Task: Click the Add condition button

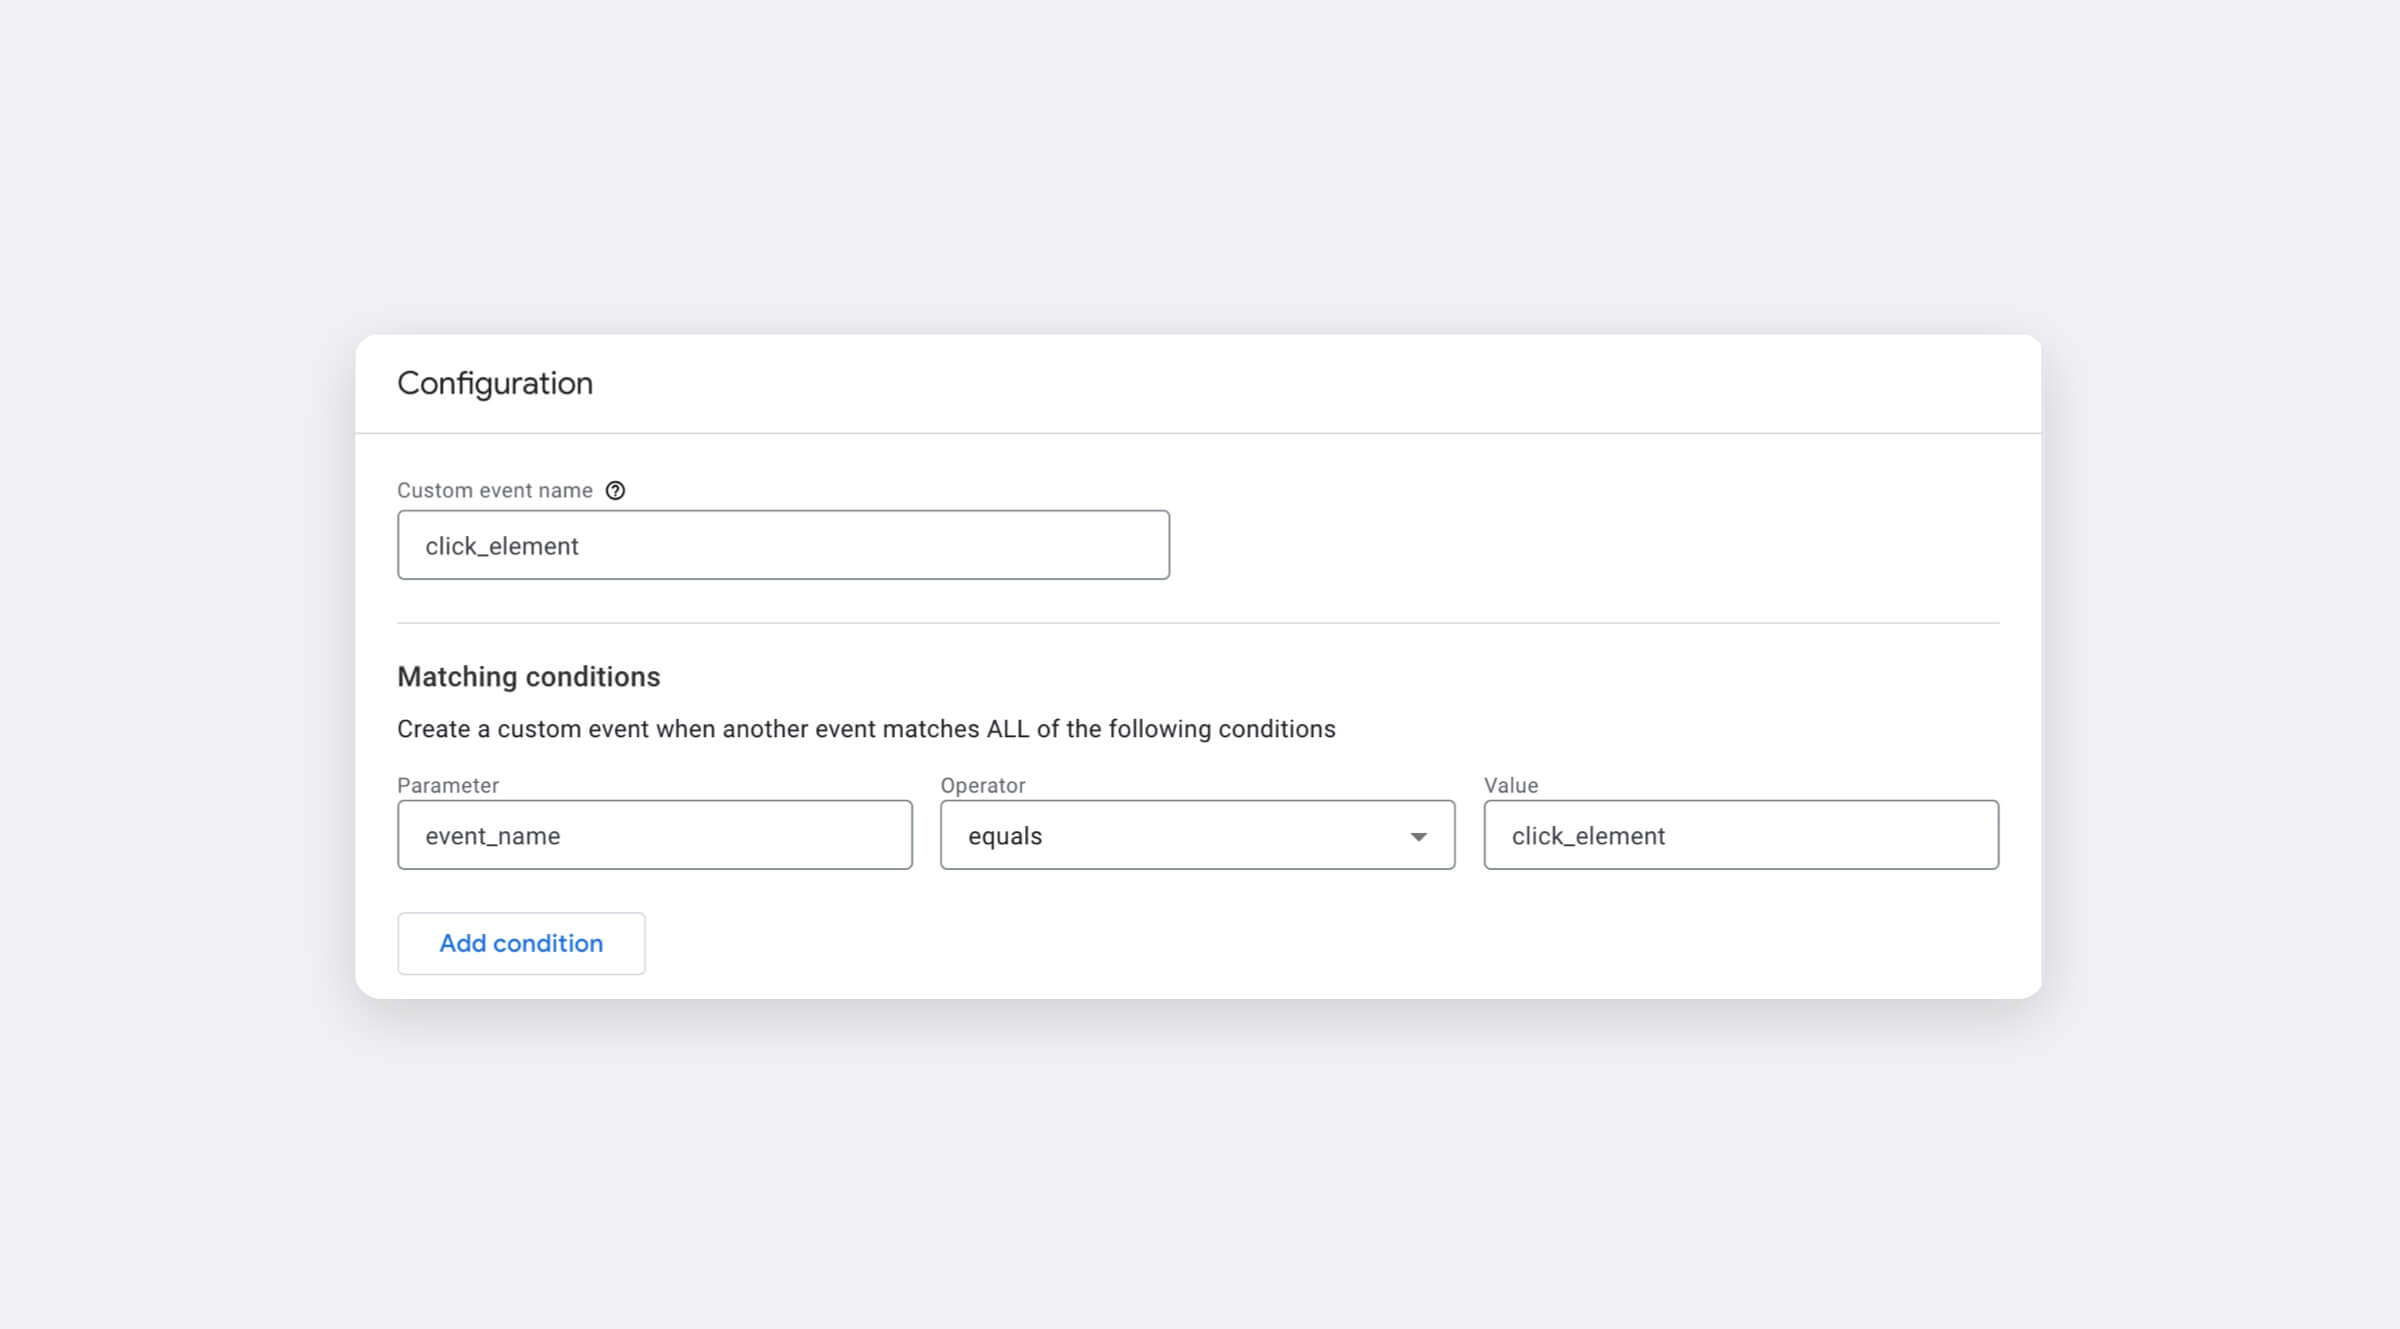Action: pos(521,943)
